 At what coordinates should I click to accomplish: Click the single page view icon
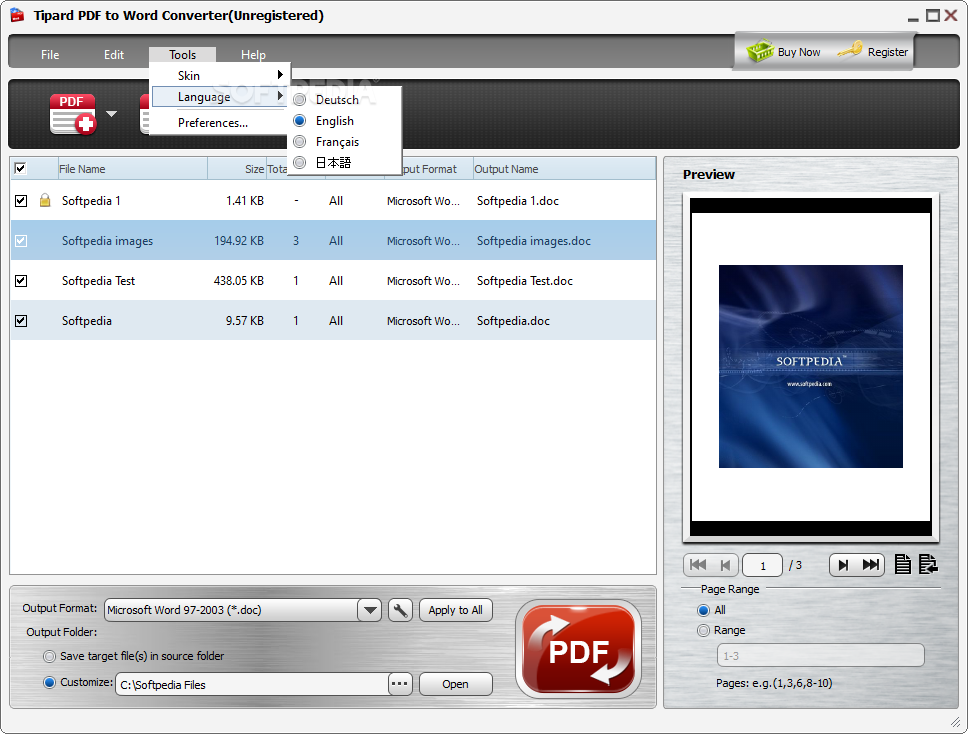click(903, 564)
